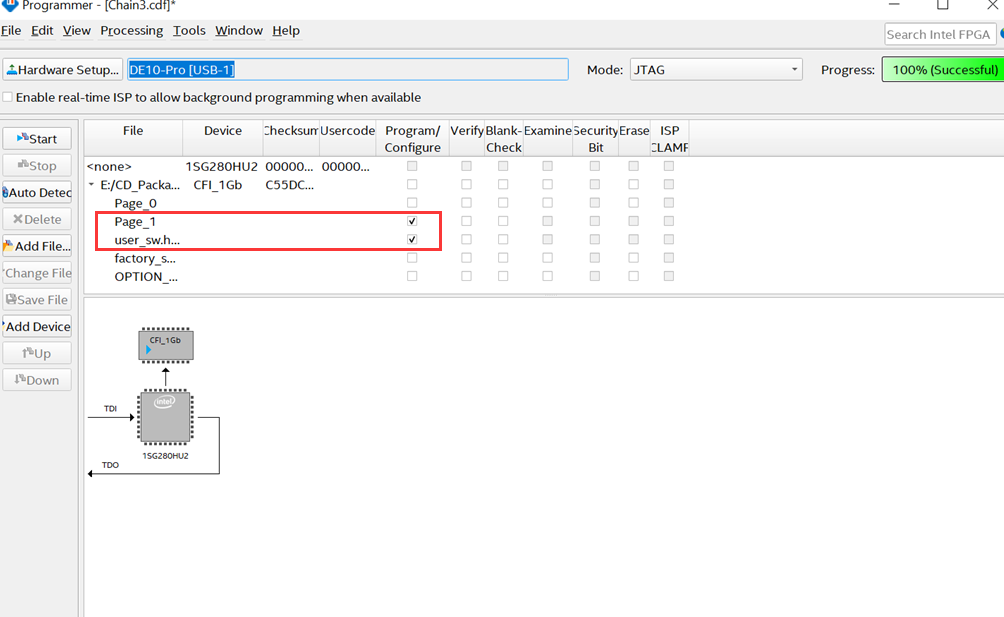
Task: Check Program/Configure for OPTION_ row
Action: (412, 276)
